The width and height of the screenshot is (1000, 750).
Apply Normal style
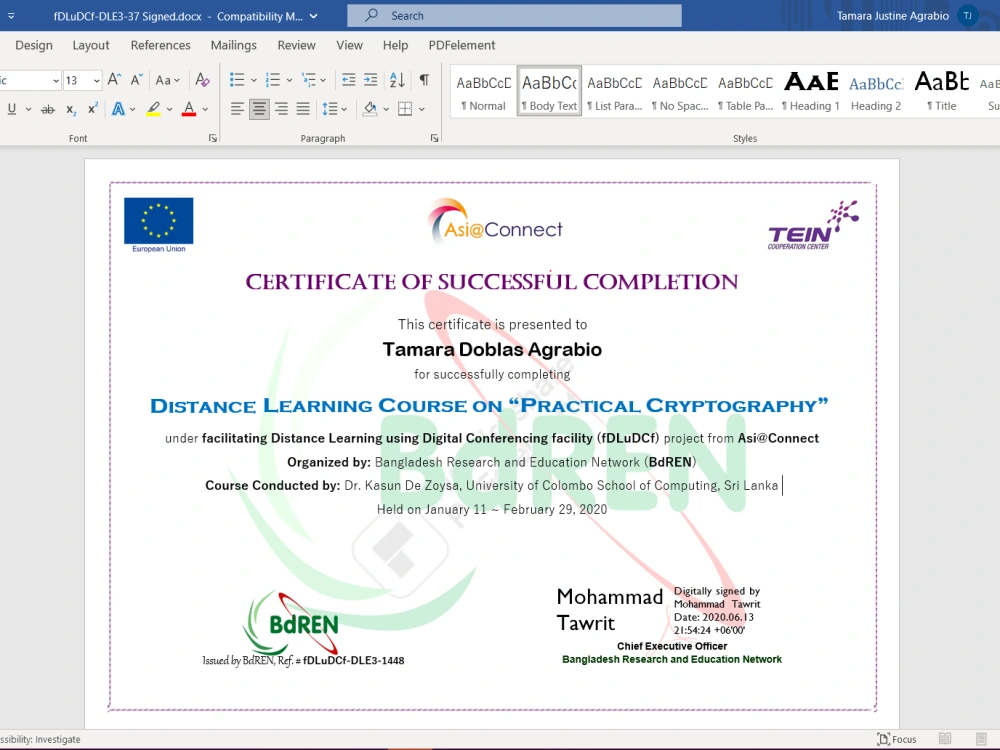pyautogui.click(x=483, y=91)
